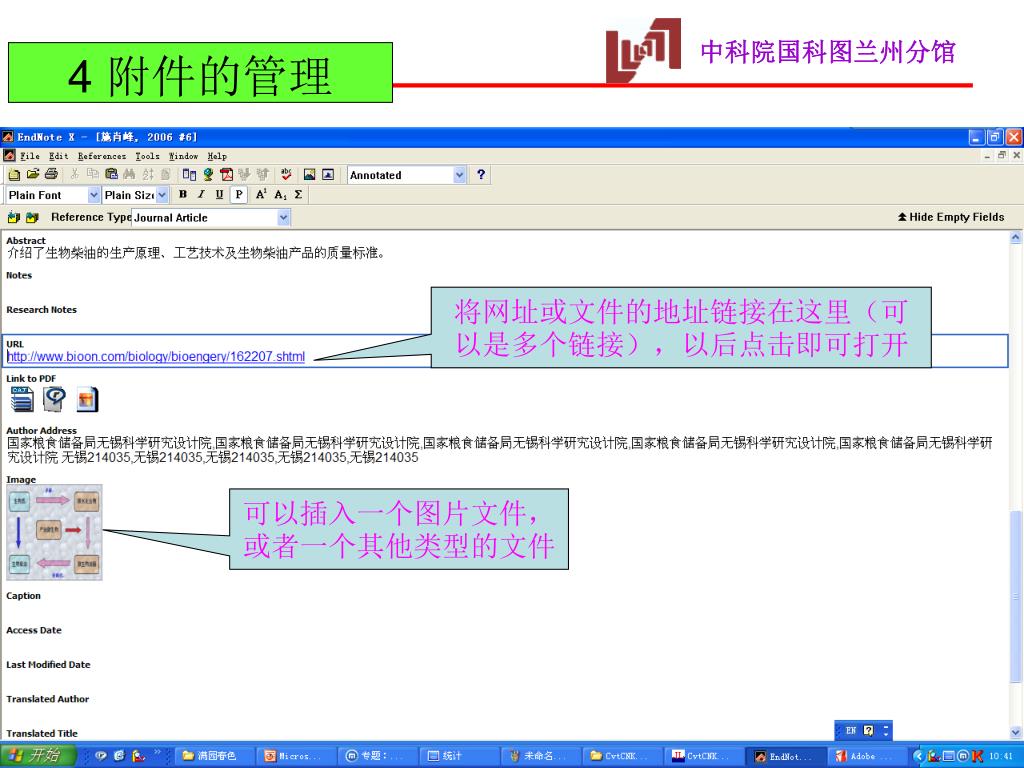The height and width of the screenshot is (768, 1024).
Task: Open the bioon.com URL link
Action: click(155, 357)
